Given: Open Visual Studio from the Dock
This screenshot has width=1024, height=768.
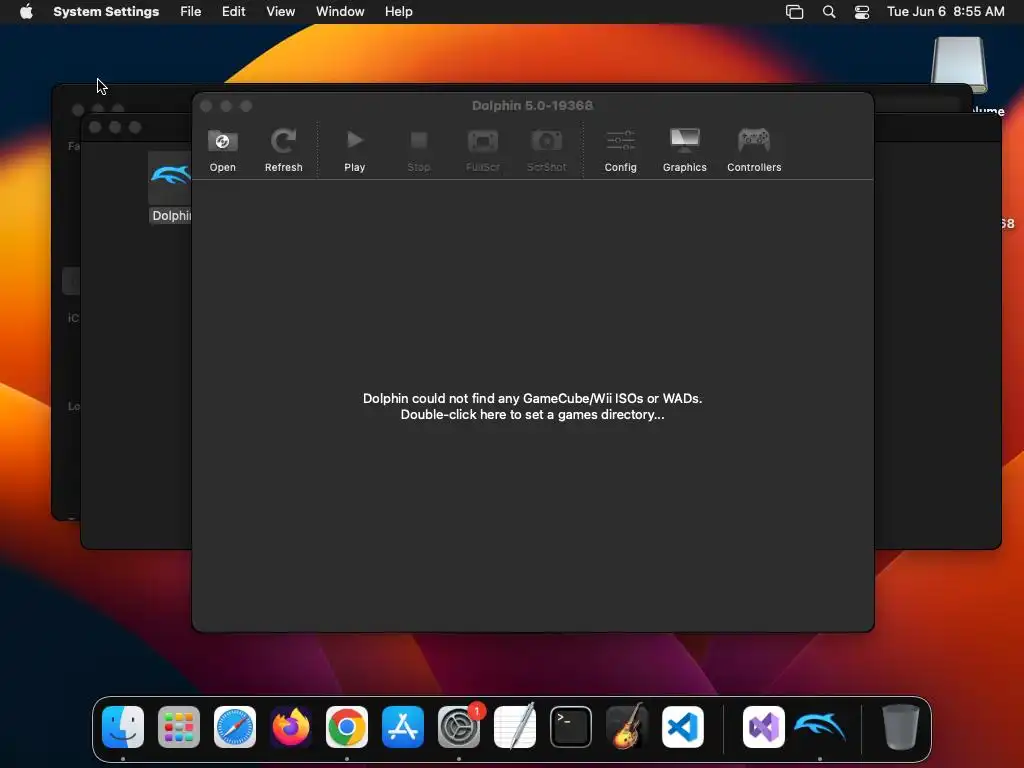Looking at the screenshot, I should [764, 727].
